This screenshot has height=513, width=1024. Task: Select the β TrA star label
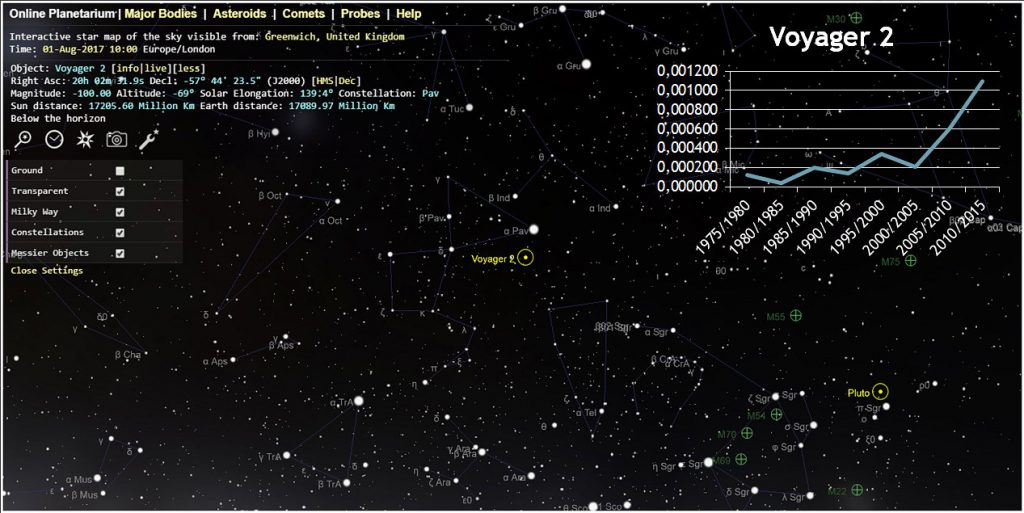(x=330, y=485)
